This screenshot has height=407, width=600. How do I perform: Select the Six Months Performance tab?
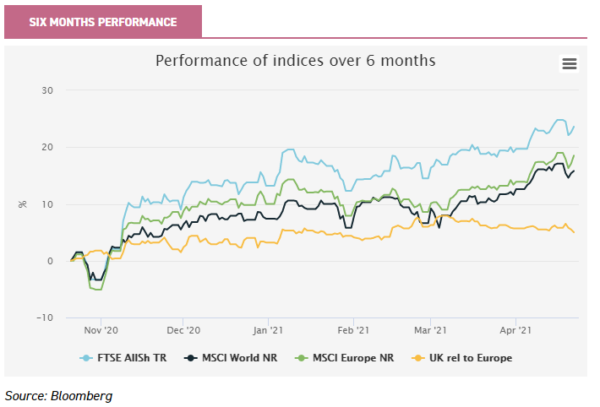point(104,22)
